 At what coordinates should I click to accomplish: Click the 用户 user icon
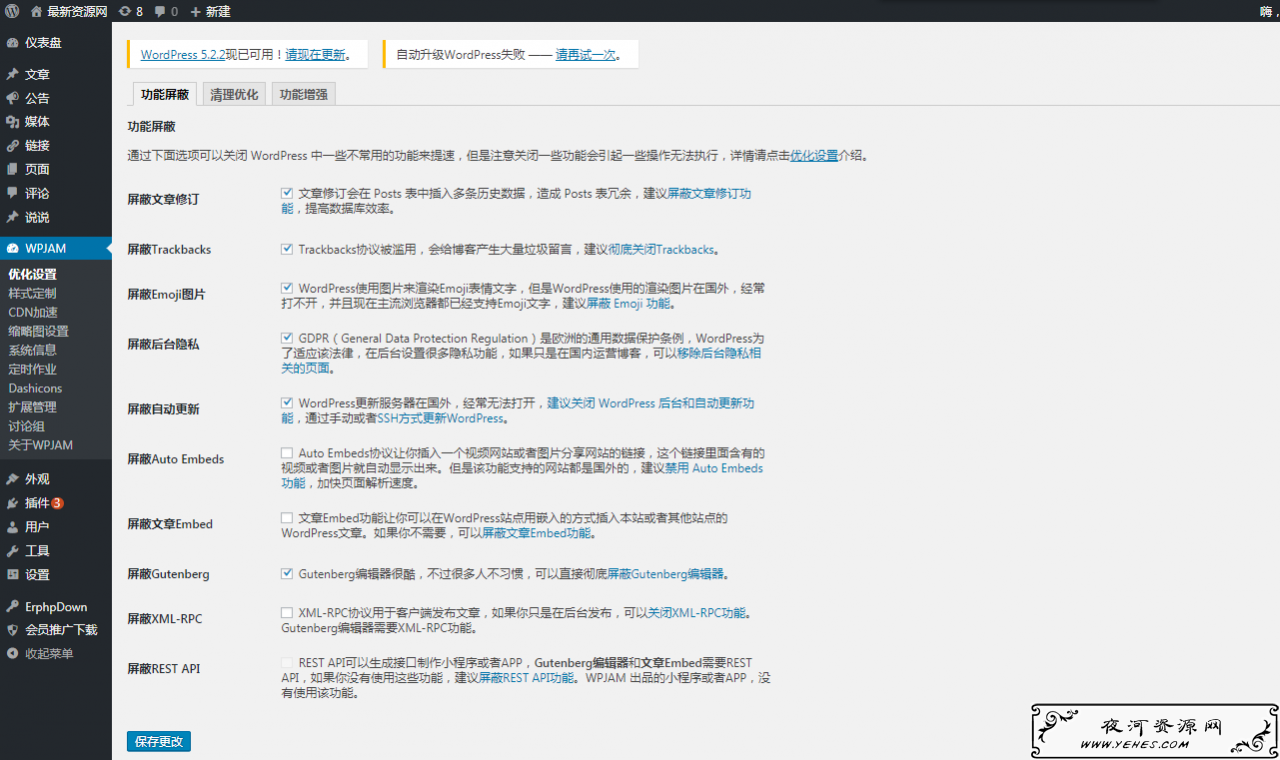12,527
